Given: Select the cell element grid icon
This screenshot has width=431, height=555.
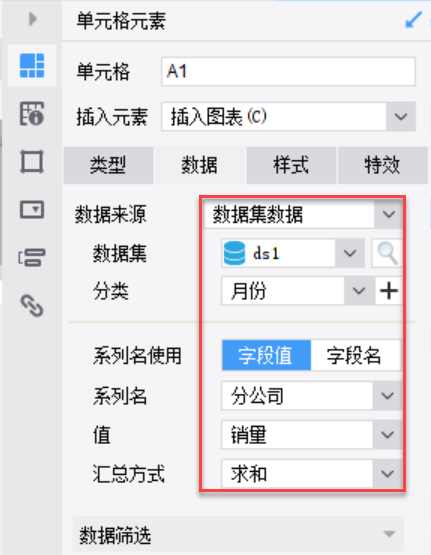Looking at the screenshot, I should click(x=32, y=66).
